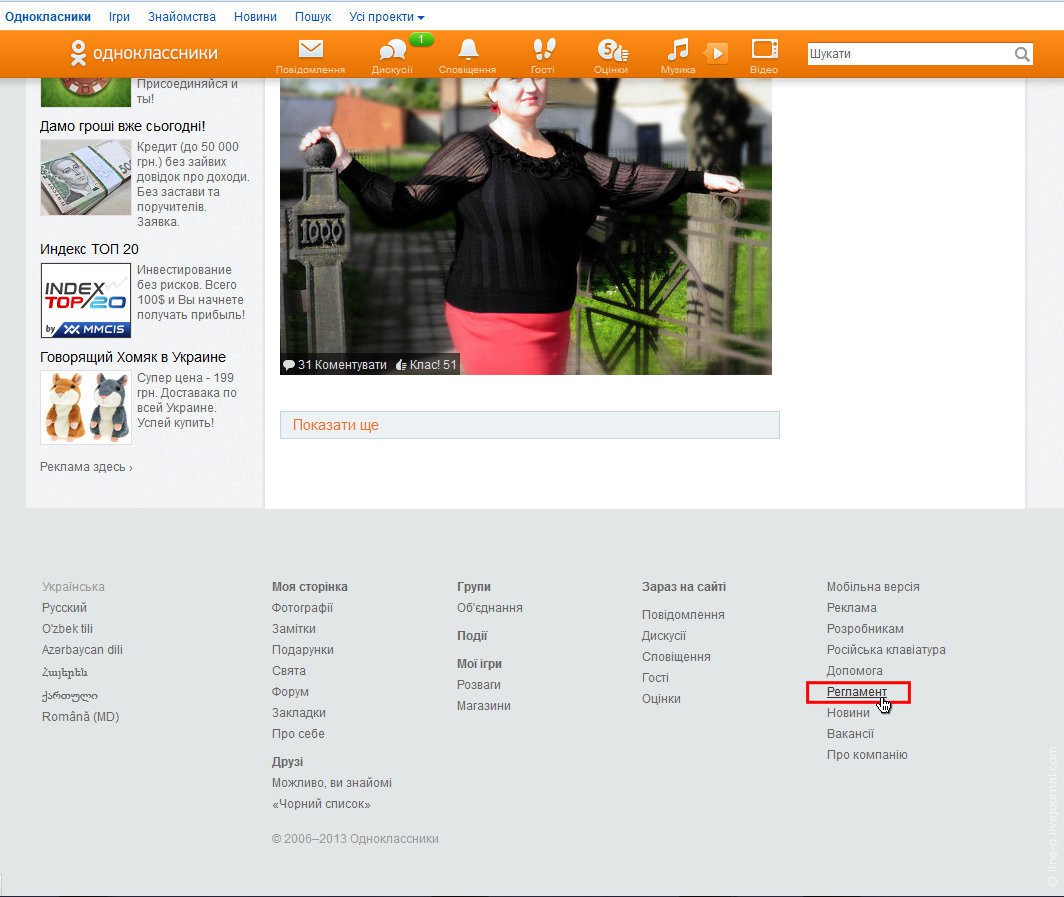This screenshot has width=1064, height=897.
Task: Click the music play button icon
Action: point(716,53)
